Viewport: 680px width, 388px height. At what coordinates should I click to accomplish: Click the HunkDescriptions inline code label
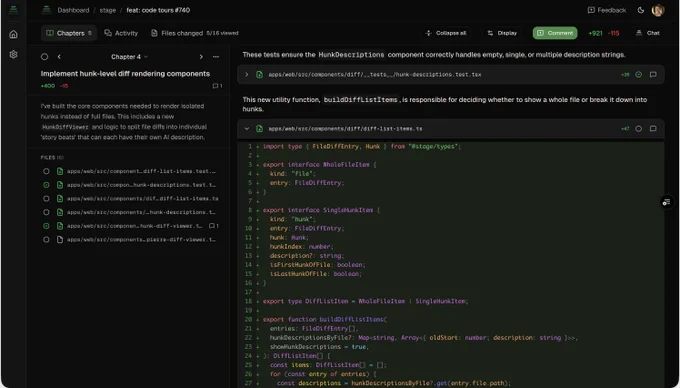pos(351,55)
